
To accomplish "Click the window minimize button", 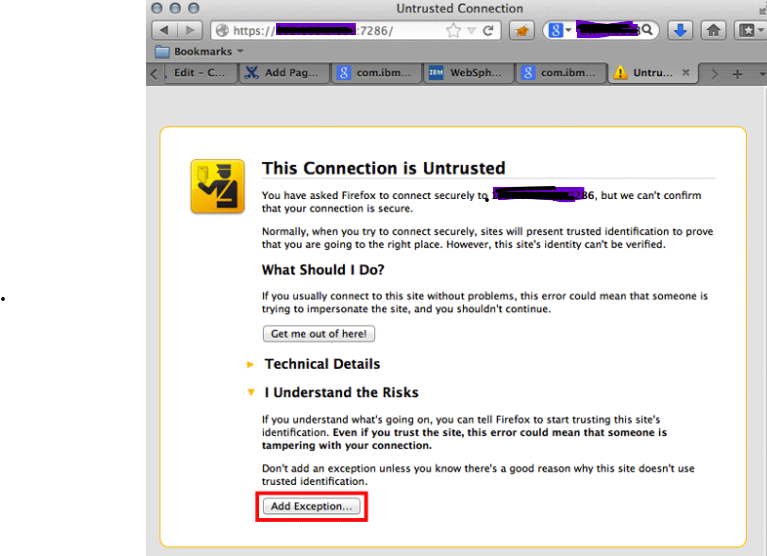I will (175, 8).
